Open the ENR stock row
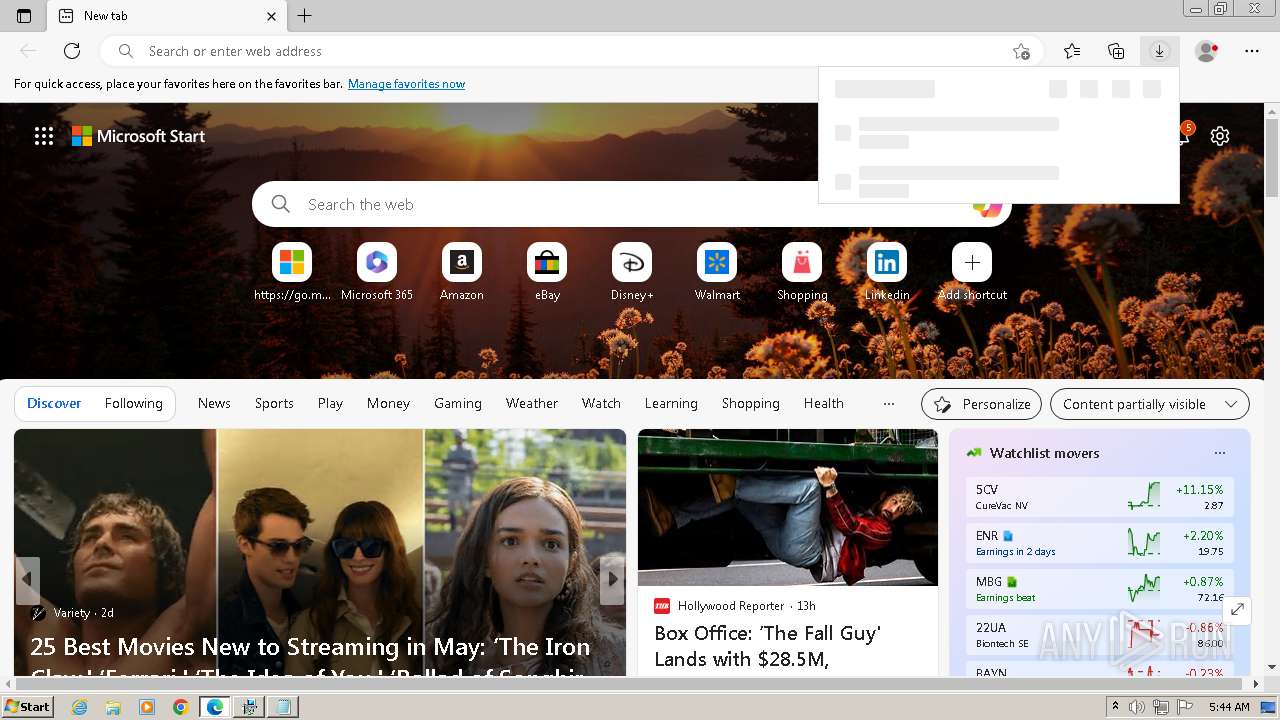 [x=1100, y=543]
